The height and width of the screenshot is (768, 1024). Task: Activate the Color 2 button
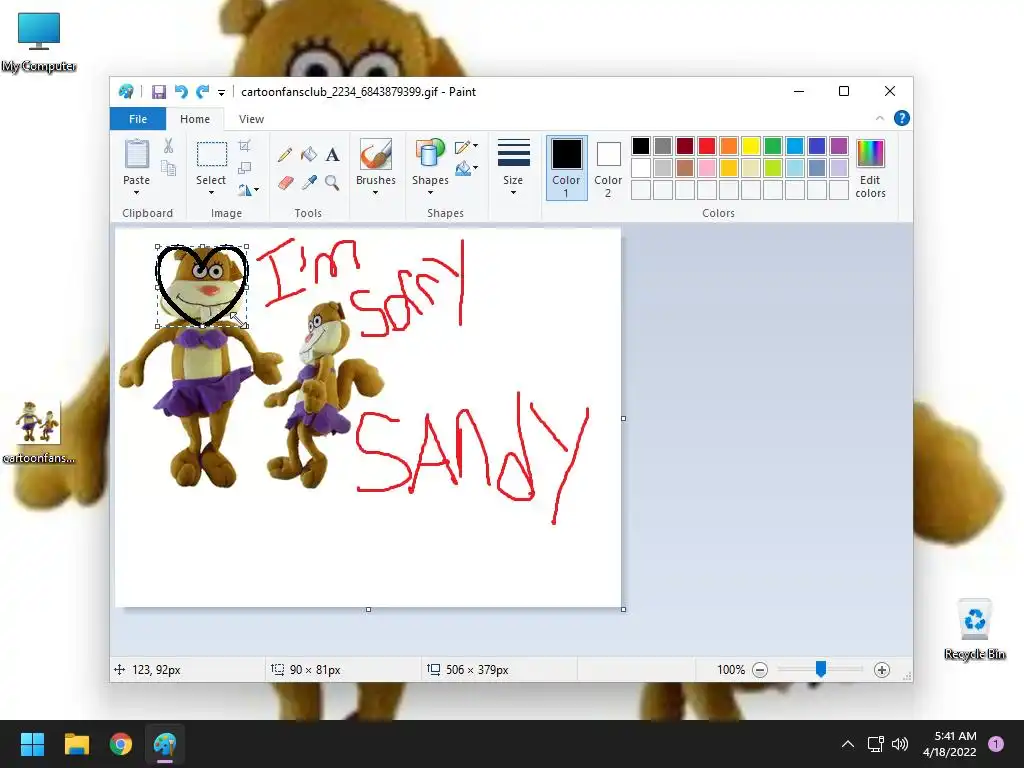click(x=608, y=168)
